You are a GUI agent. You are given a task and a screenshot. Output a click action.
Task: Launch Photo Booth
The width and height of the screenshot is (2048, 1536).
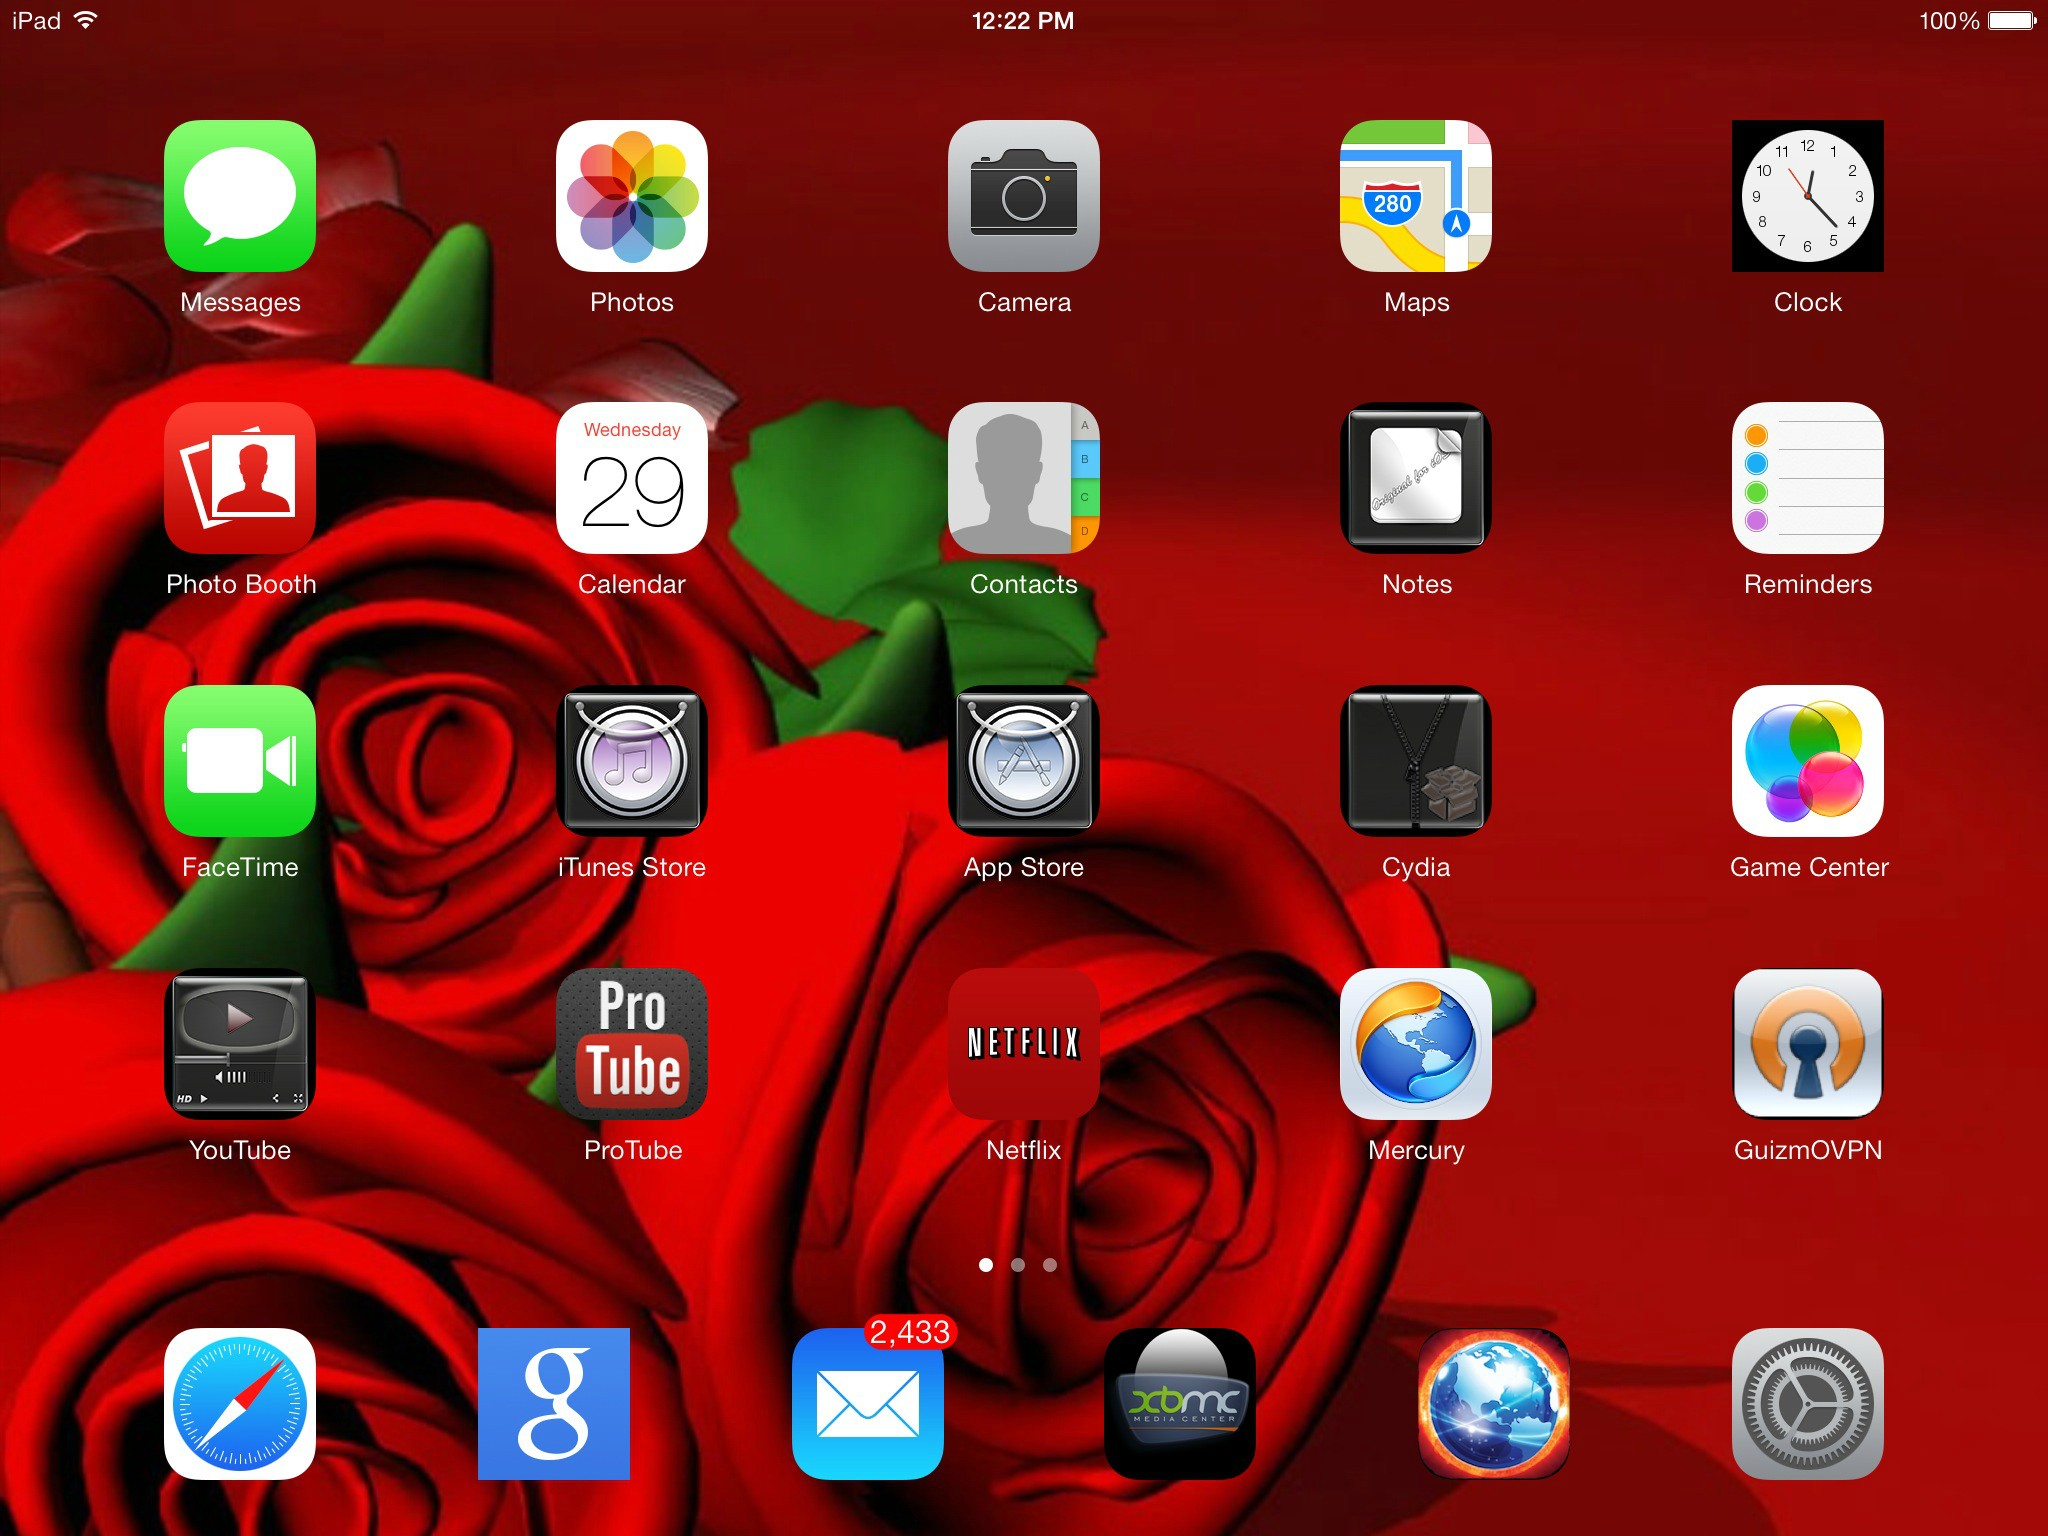pyautogui.click(x=240, y=478)
